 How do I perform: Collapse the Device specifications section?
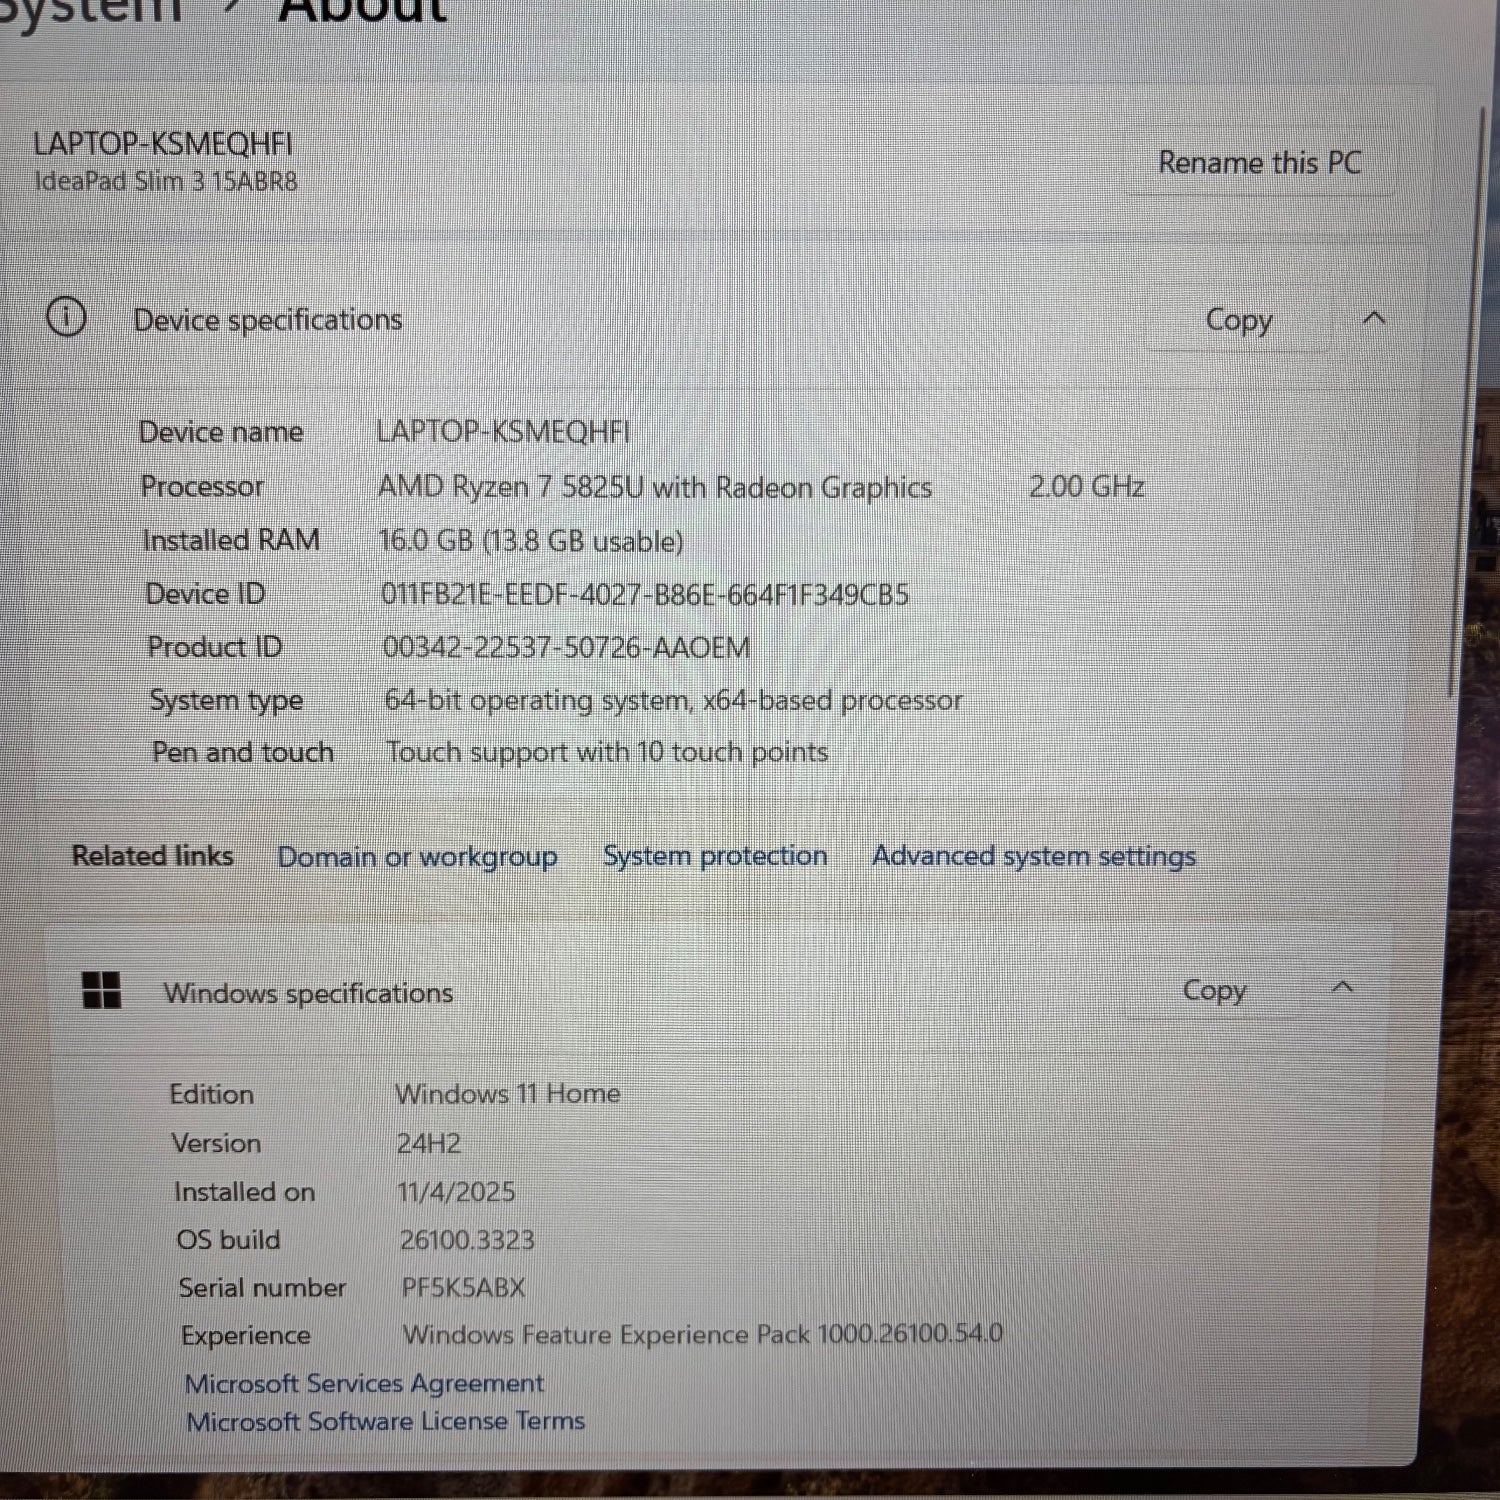click(1374, 319)
